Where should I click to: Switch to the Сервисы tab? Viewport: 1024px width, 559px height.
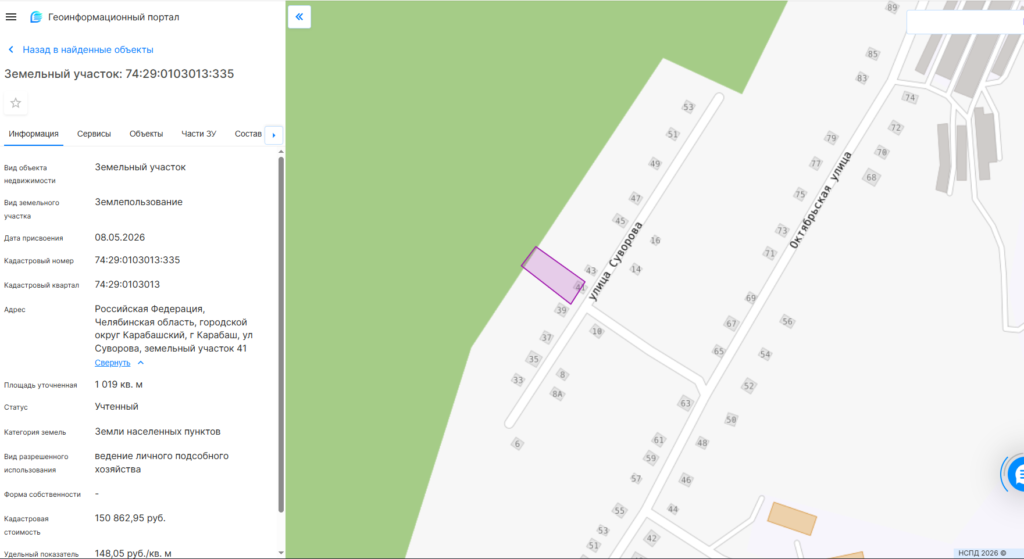tap(94, 134)
